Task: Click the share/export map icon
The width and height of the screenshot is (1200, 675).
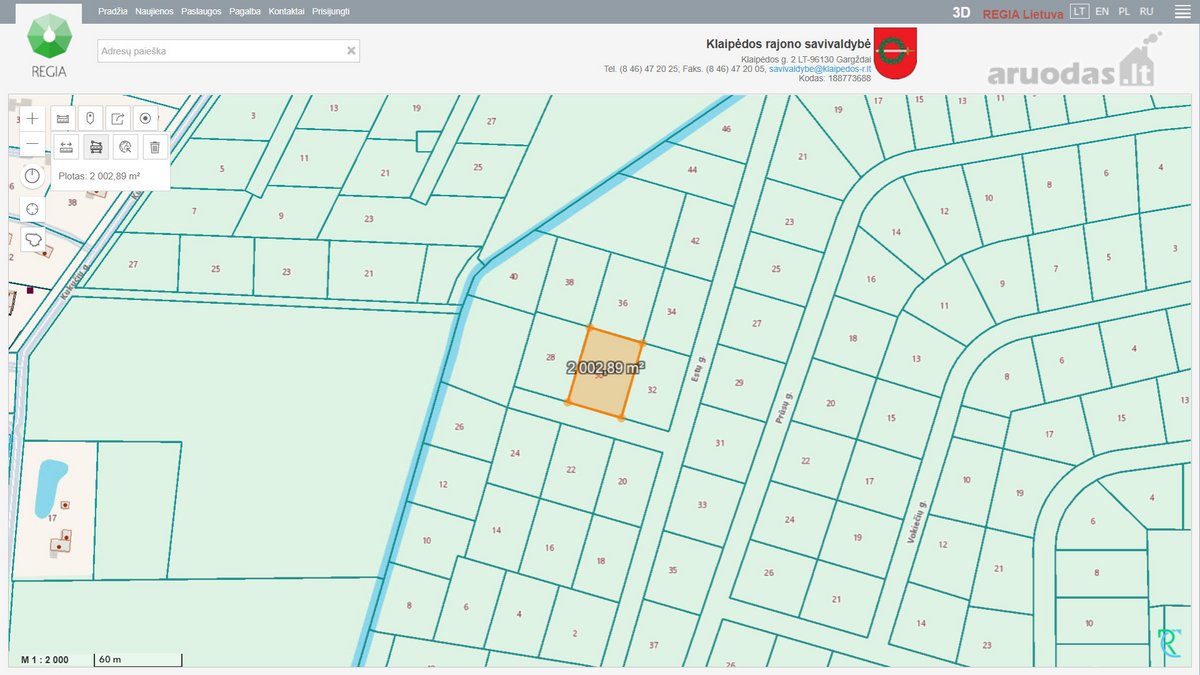Action: click(118, 118)
